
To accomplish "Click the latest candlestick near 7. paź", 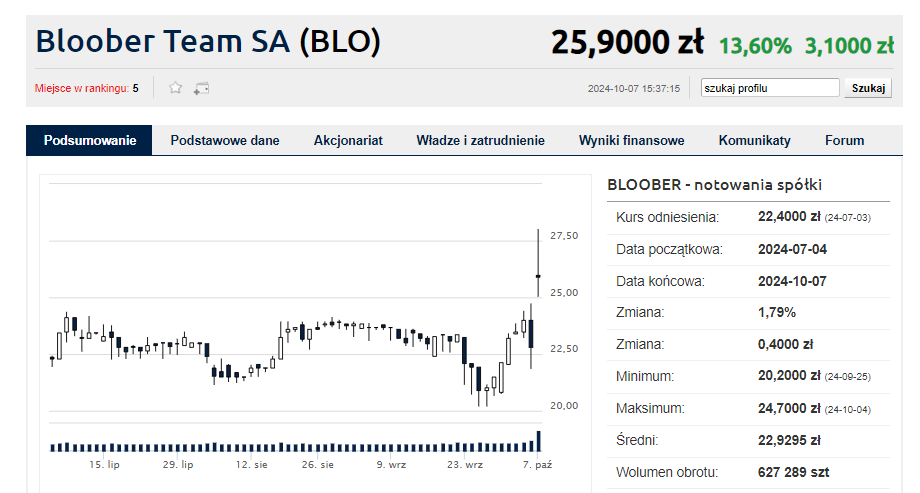I will pos(538,275).
